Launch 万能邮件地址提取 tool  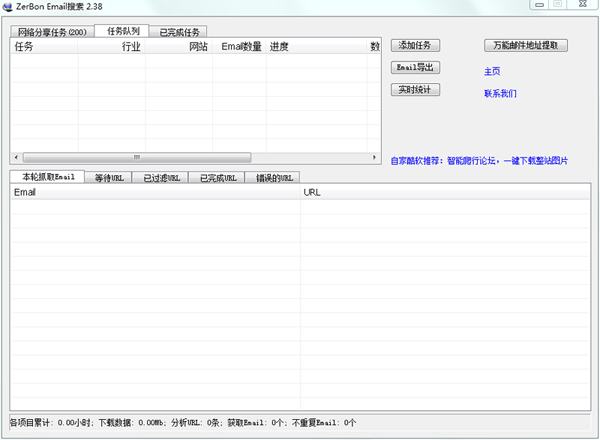[526, 46]
